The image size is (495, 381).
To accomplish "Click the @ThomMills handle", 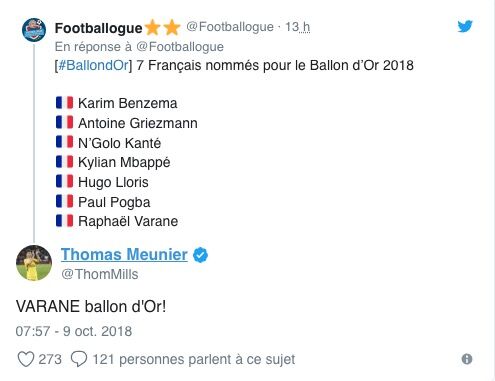I will pos(100,274).
